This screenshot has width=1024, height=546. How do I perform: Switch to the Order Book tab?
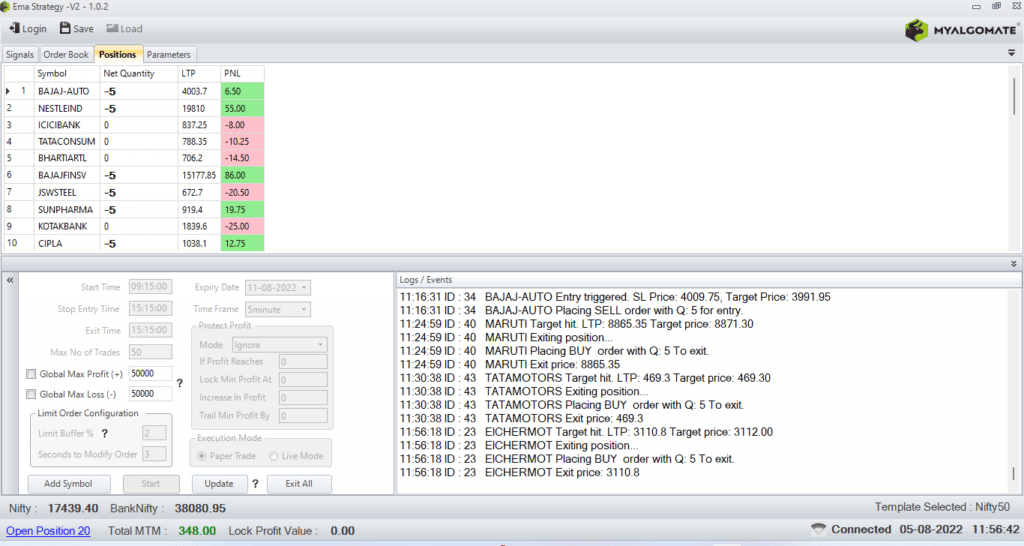click(66, 54)
